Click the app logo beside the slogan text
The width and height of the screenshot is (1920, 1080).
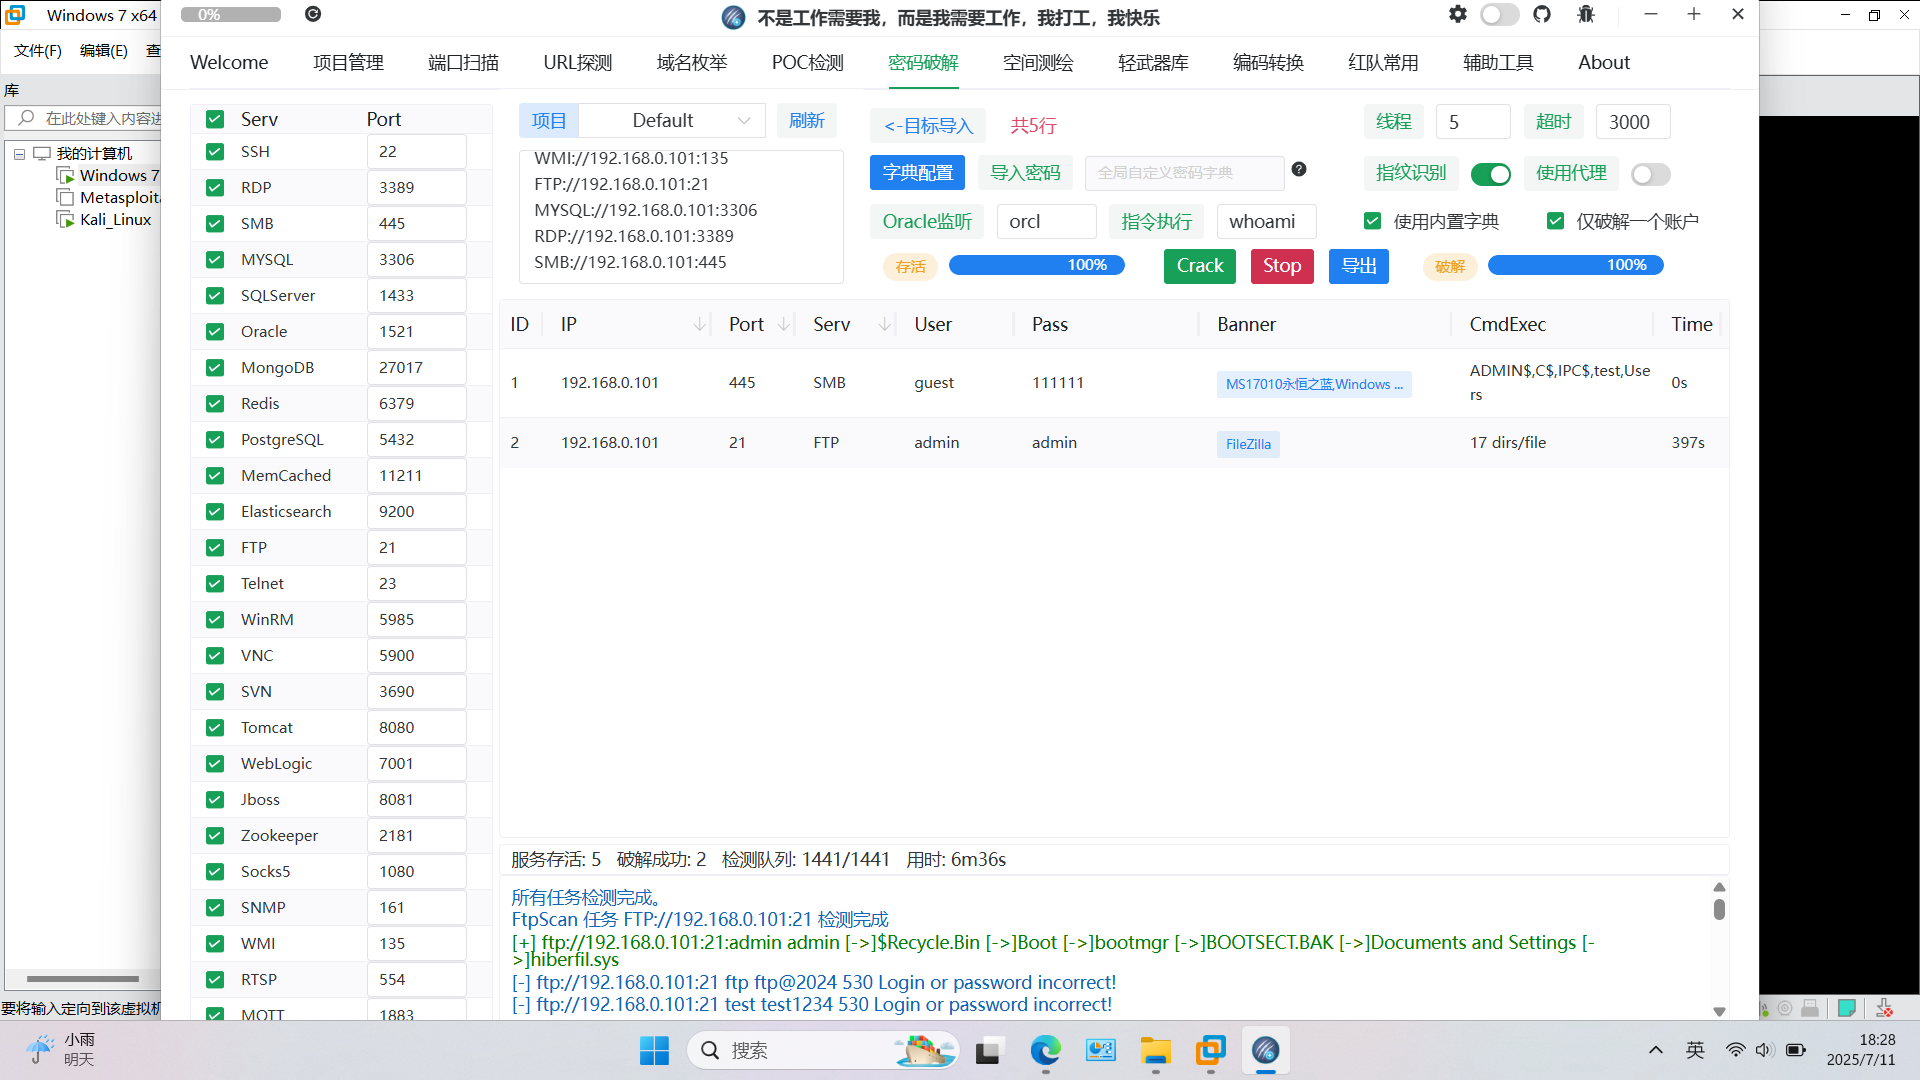(x=733, y=17)
